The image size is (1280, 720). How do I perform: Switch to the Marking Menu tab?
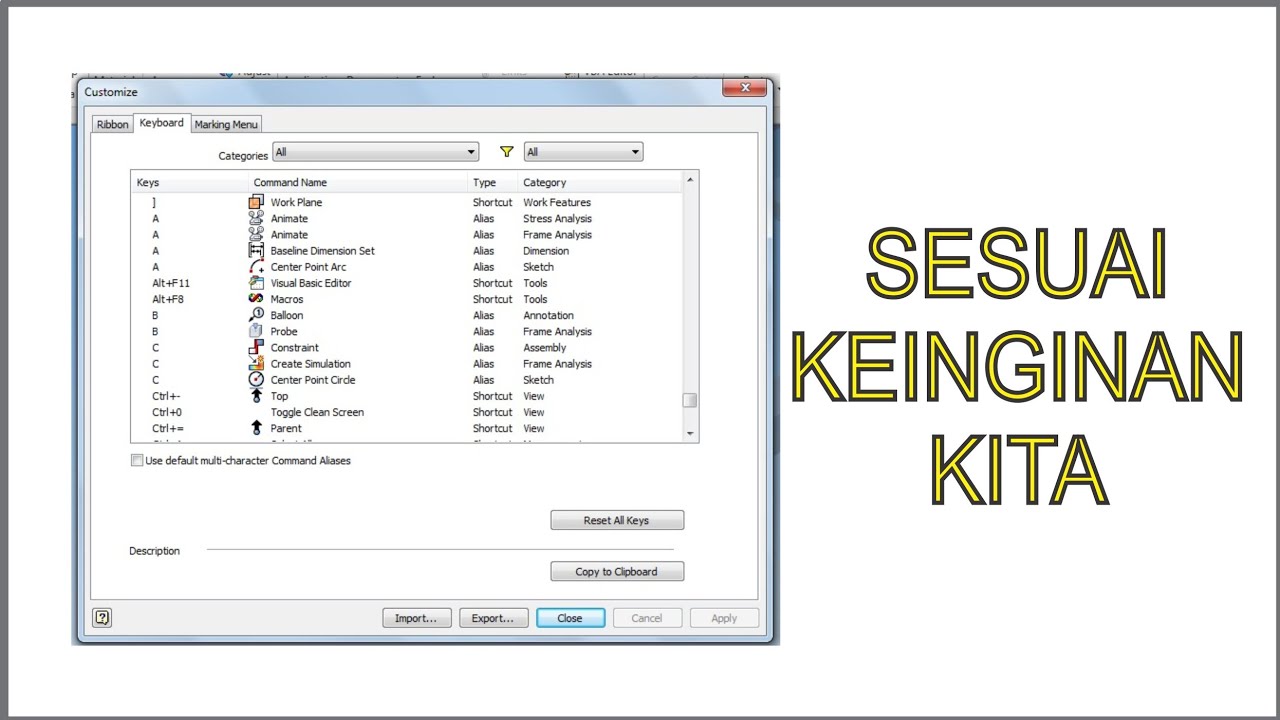(226, 125)
